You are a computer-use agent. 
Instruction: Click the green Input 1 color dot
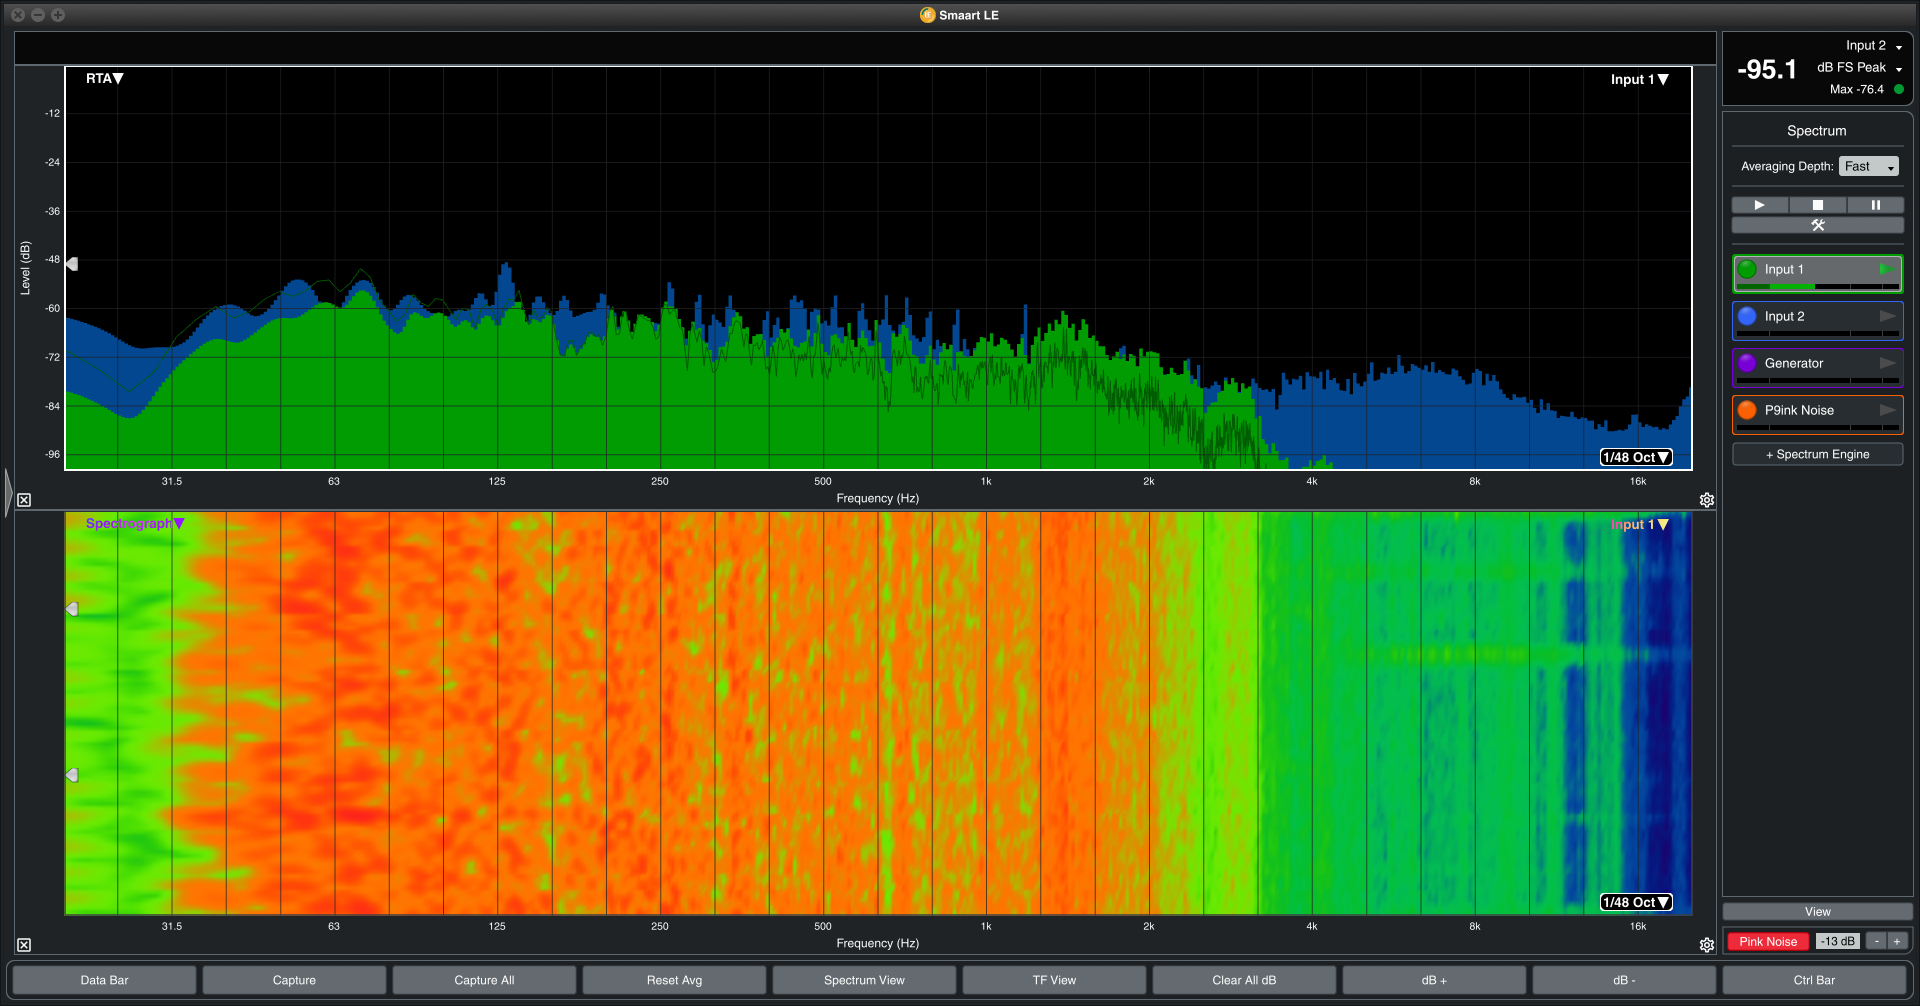click(1747, 269)
